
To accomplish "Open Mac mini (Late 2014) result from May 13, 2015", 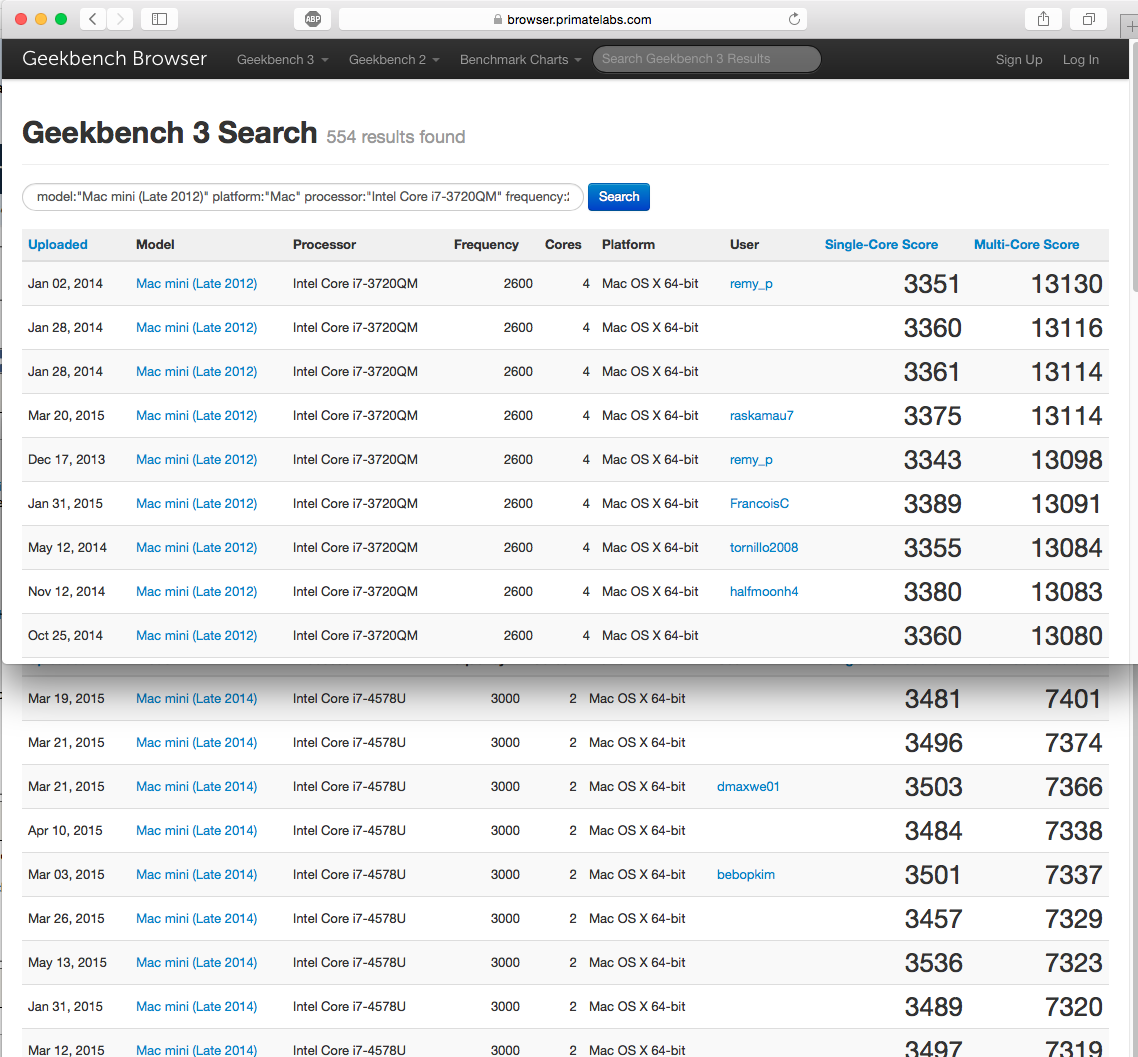I will (197, 963).
